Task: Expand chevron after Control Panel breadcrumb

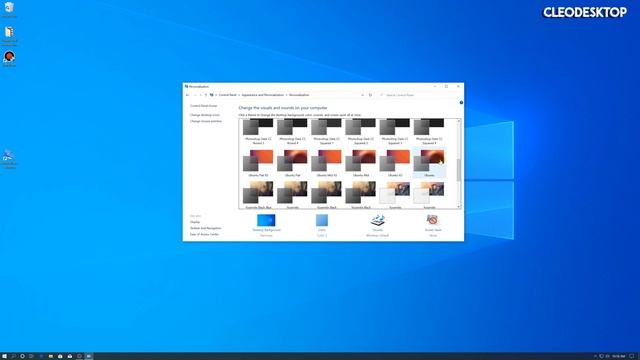Action: 239,95
